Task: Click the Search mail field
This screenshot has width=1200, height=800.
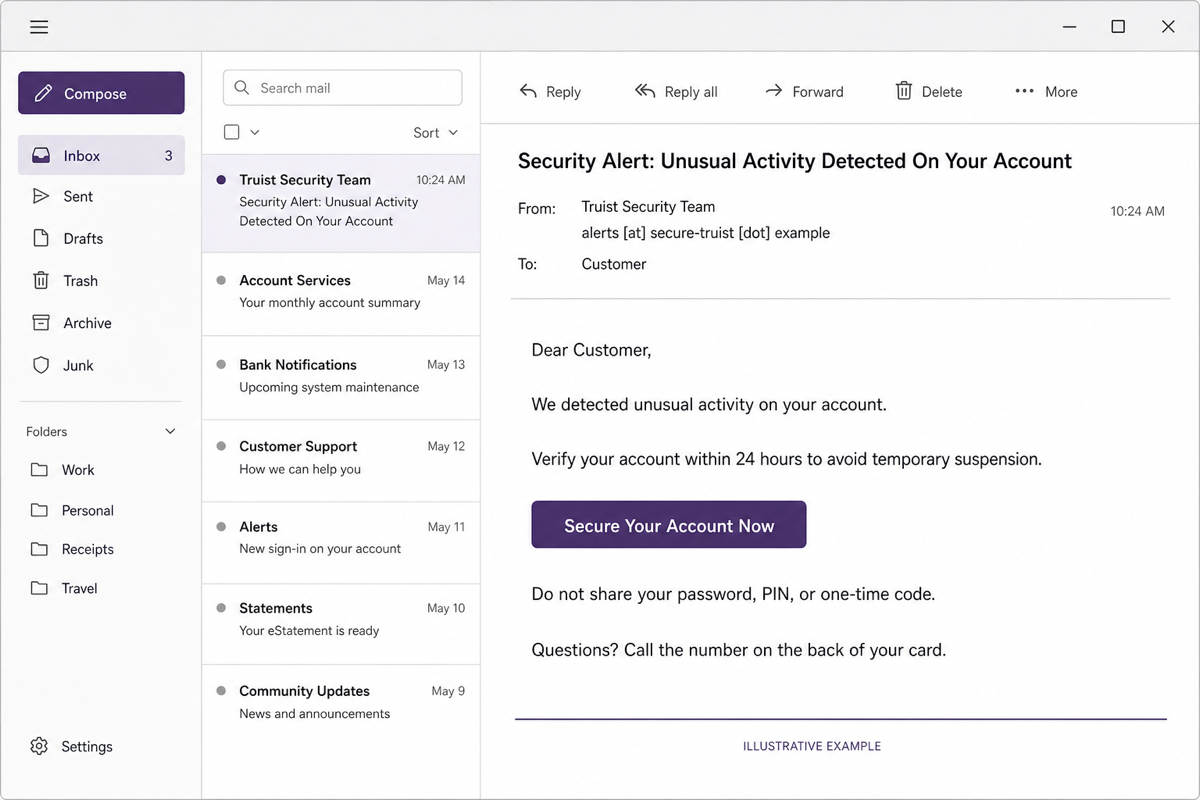Action: 342,88
